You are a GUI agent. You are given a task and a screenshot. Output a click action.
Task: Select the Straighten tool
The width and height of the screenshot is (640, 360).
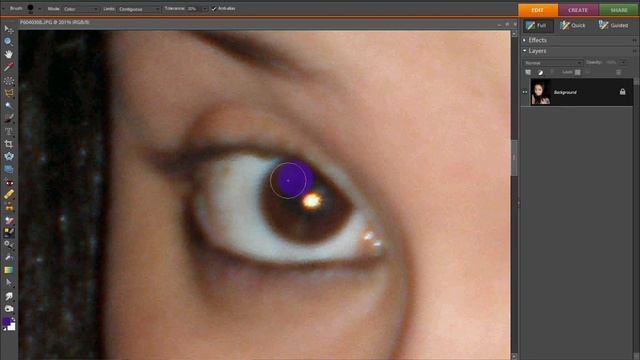(9, 169)
